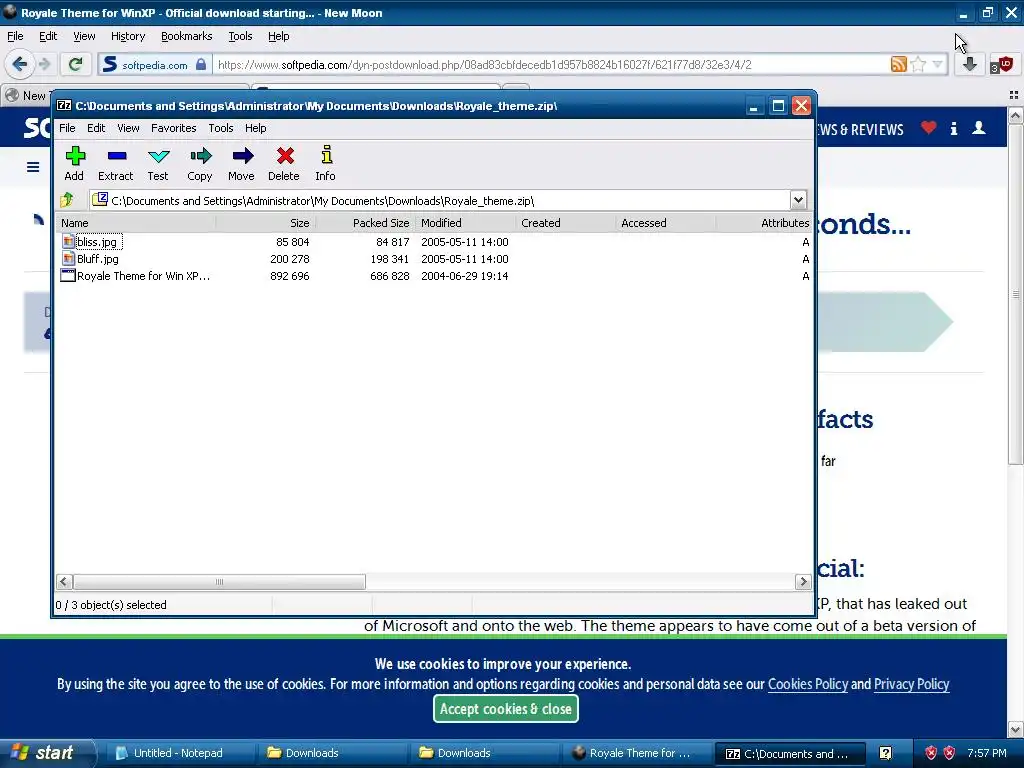Viewport: 1024px width, 768px height.
Task: Open archive Info from toolbar
Action: [x=326, y=163]
